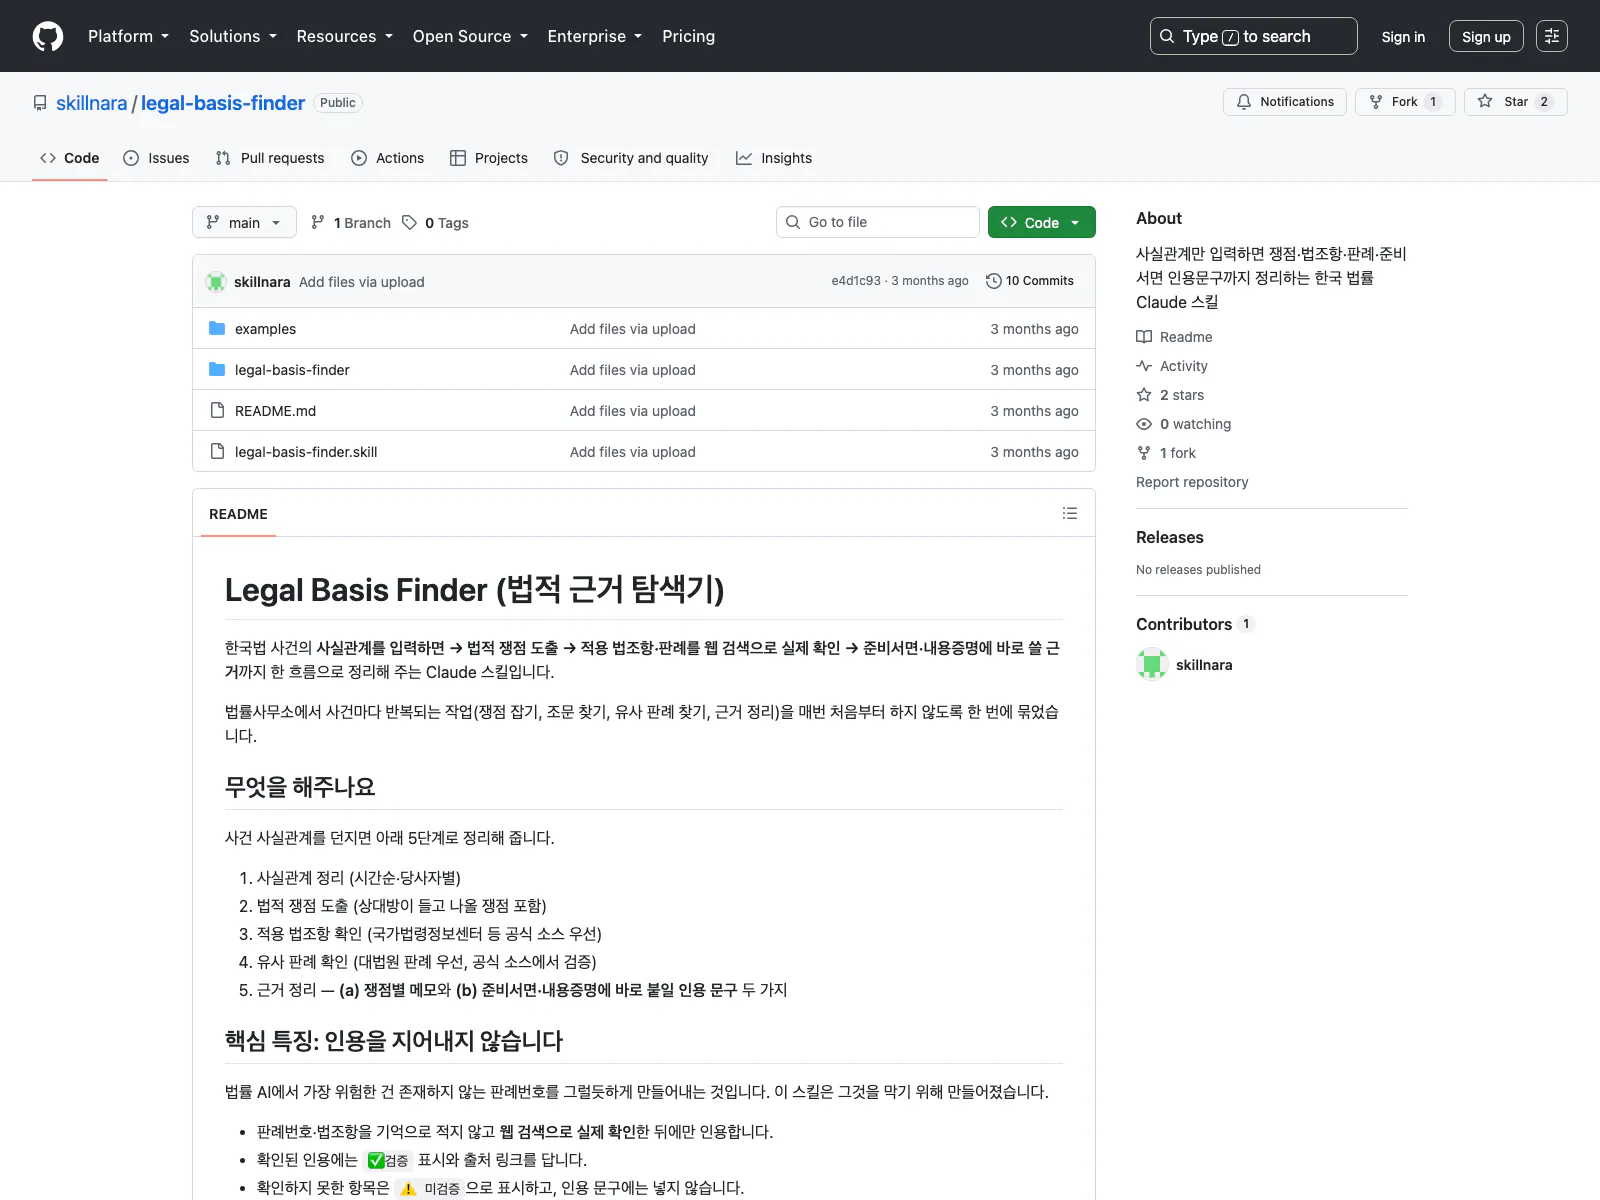View the 0 Tags link
The height and width of the screenshot is (1200, 1600).
pos(435,222)
